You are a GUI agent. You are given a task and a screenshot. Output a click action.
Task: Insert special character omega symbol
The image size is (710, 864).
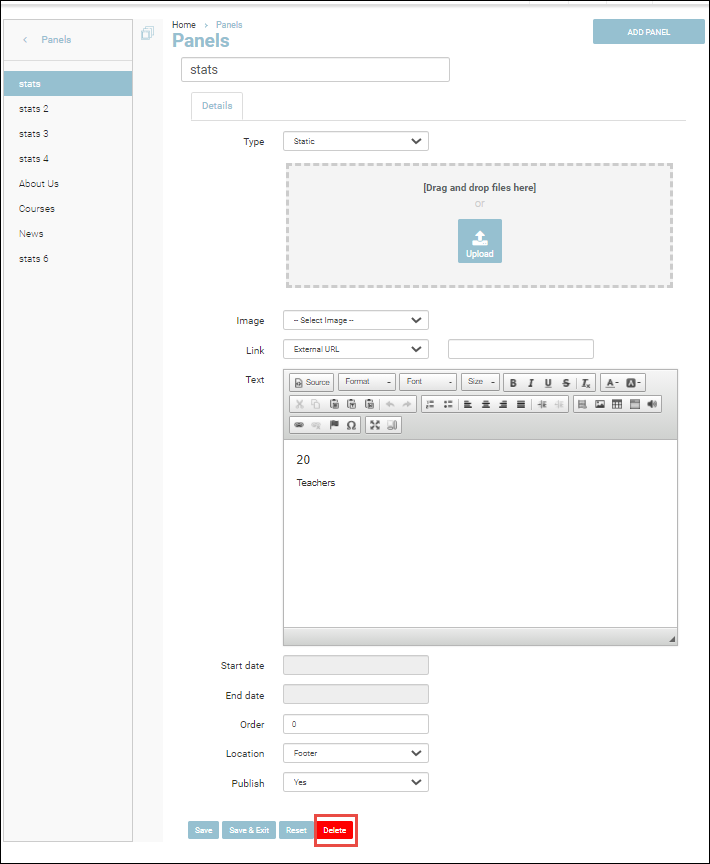(351, 425)
